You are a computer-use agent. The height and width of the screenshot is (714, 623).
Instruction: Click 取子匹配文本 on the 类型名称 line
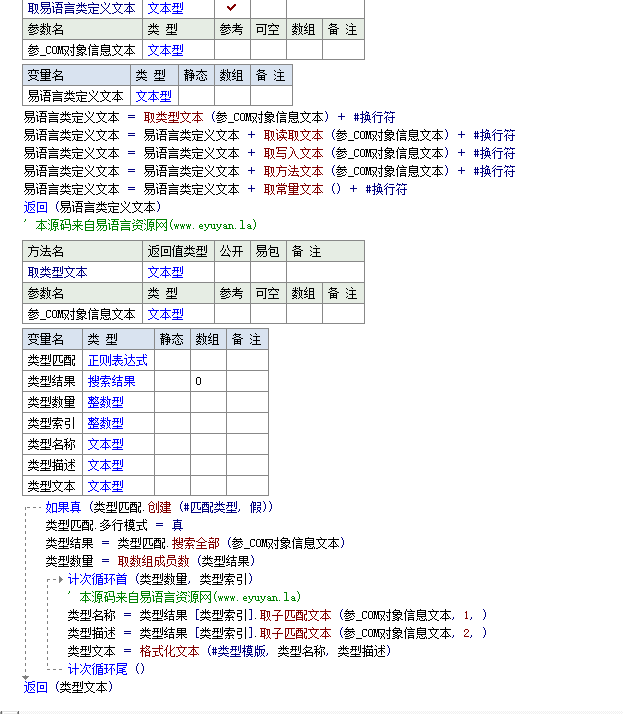pyautogui.click(x=296, y=615)
